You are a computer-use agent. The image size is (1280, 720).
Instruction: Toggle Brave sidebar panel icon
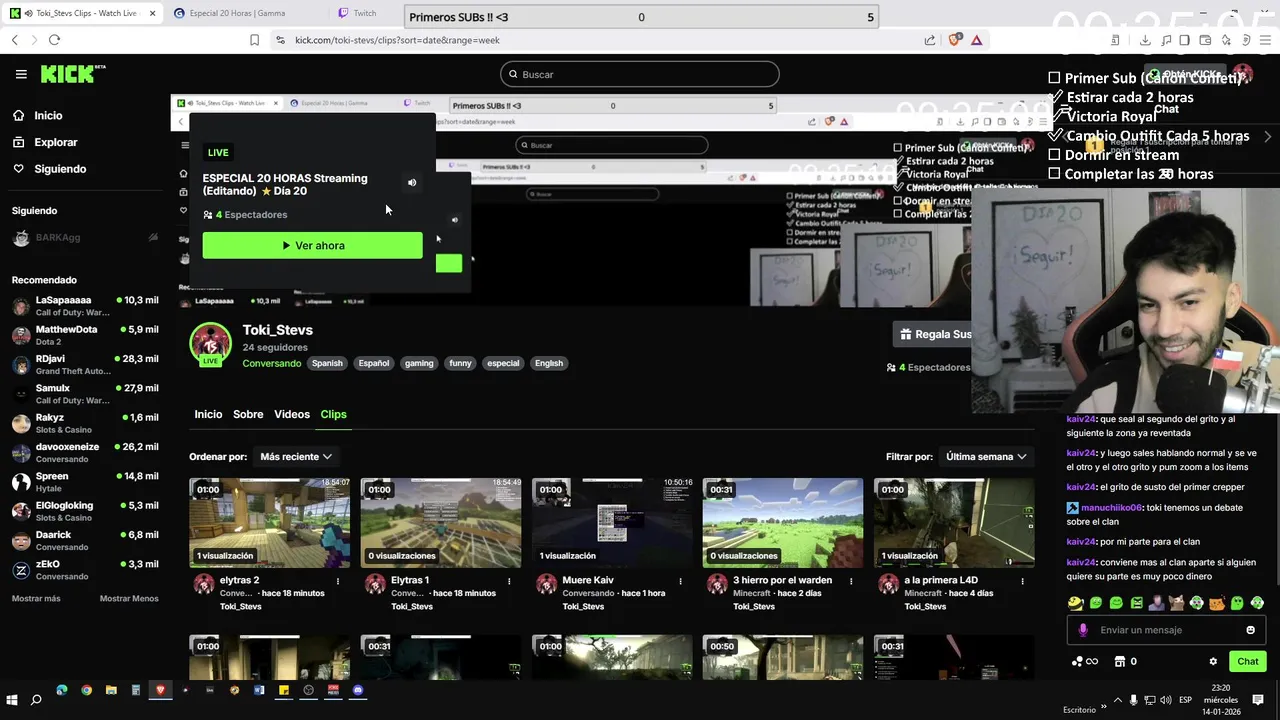pos(1185,40)
